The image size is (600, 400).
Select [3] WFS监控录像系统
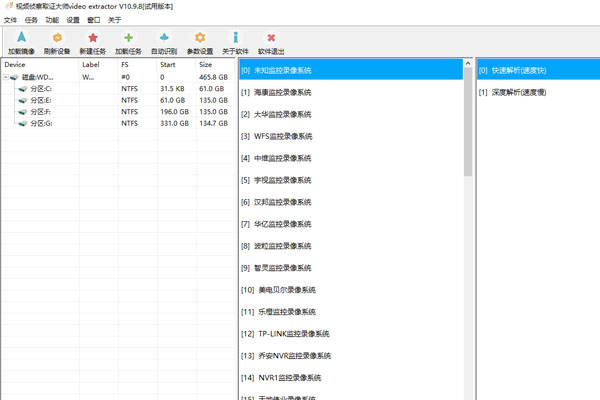click(351, 136)
